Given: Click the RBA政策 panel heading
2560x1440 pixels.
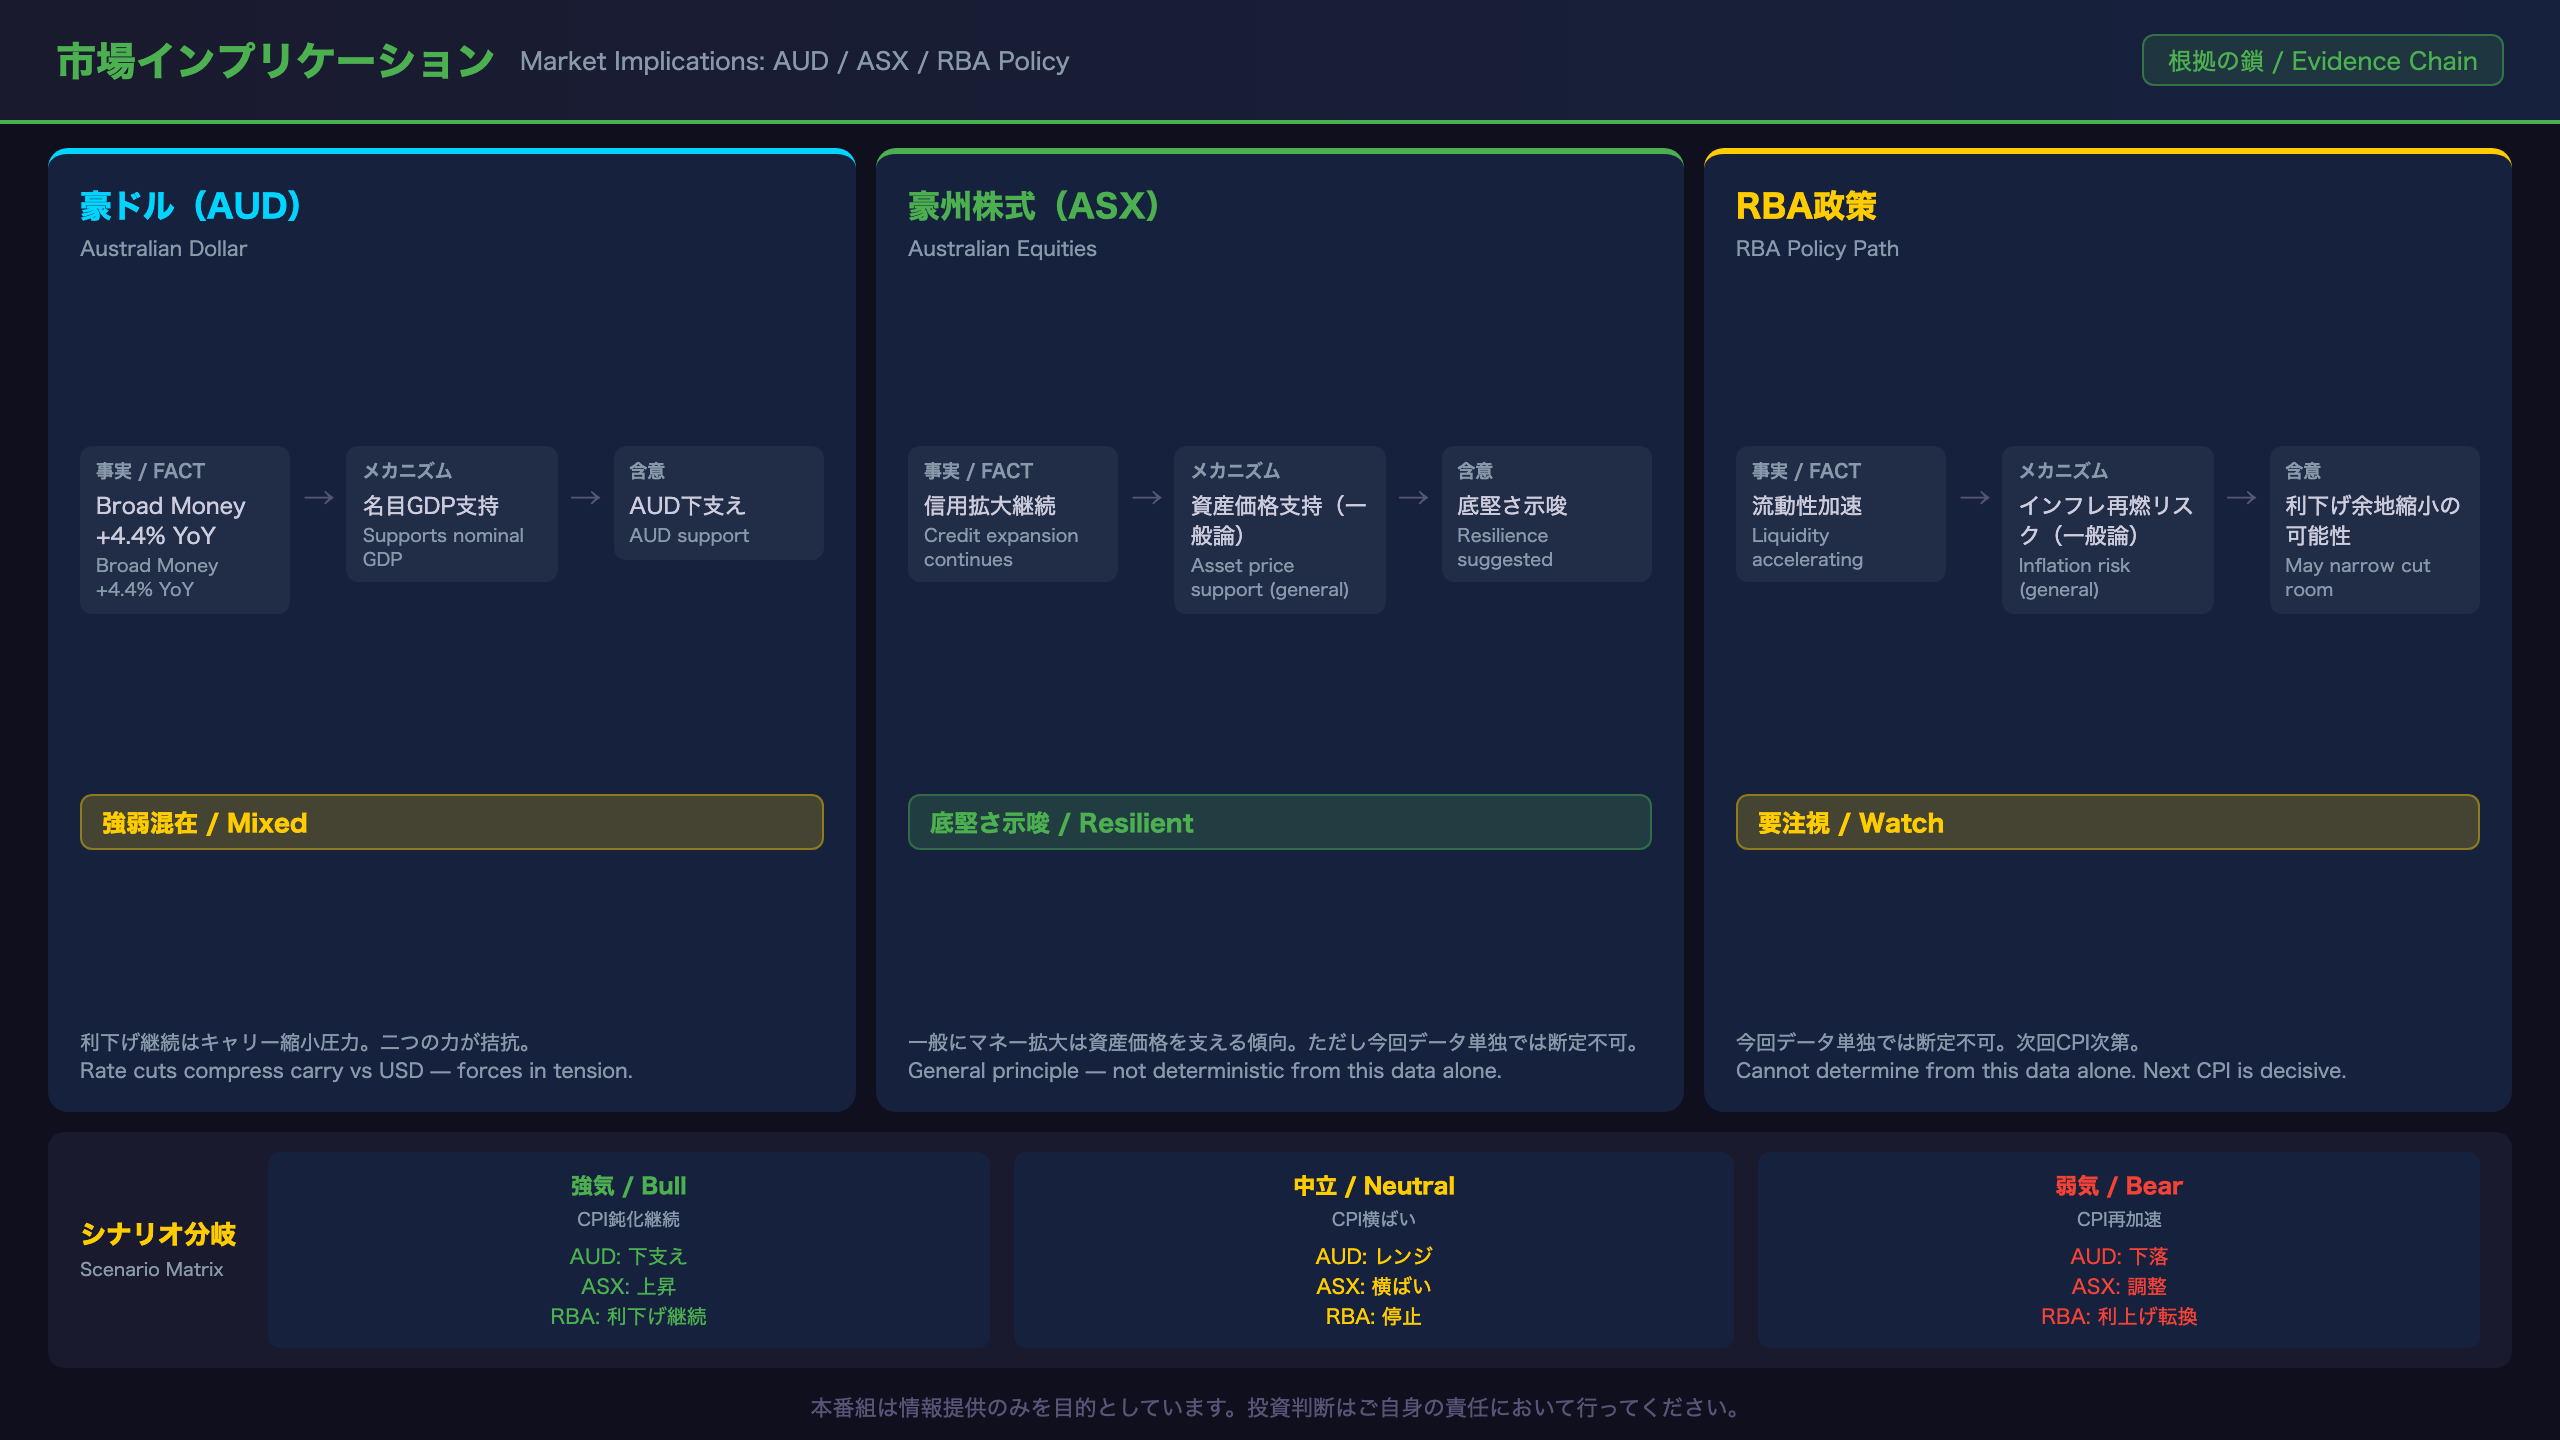Looking at the screenshot, I should click(1806, 206).
